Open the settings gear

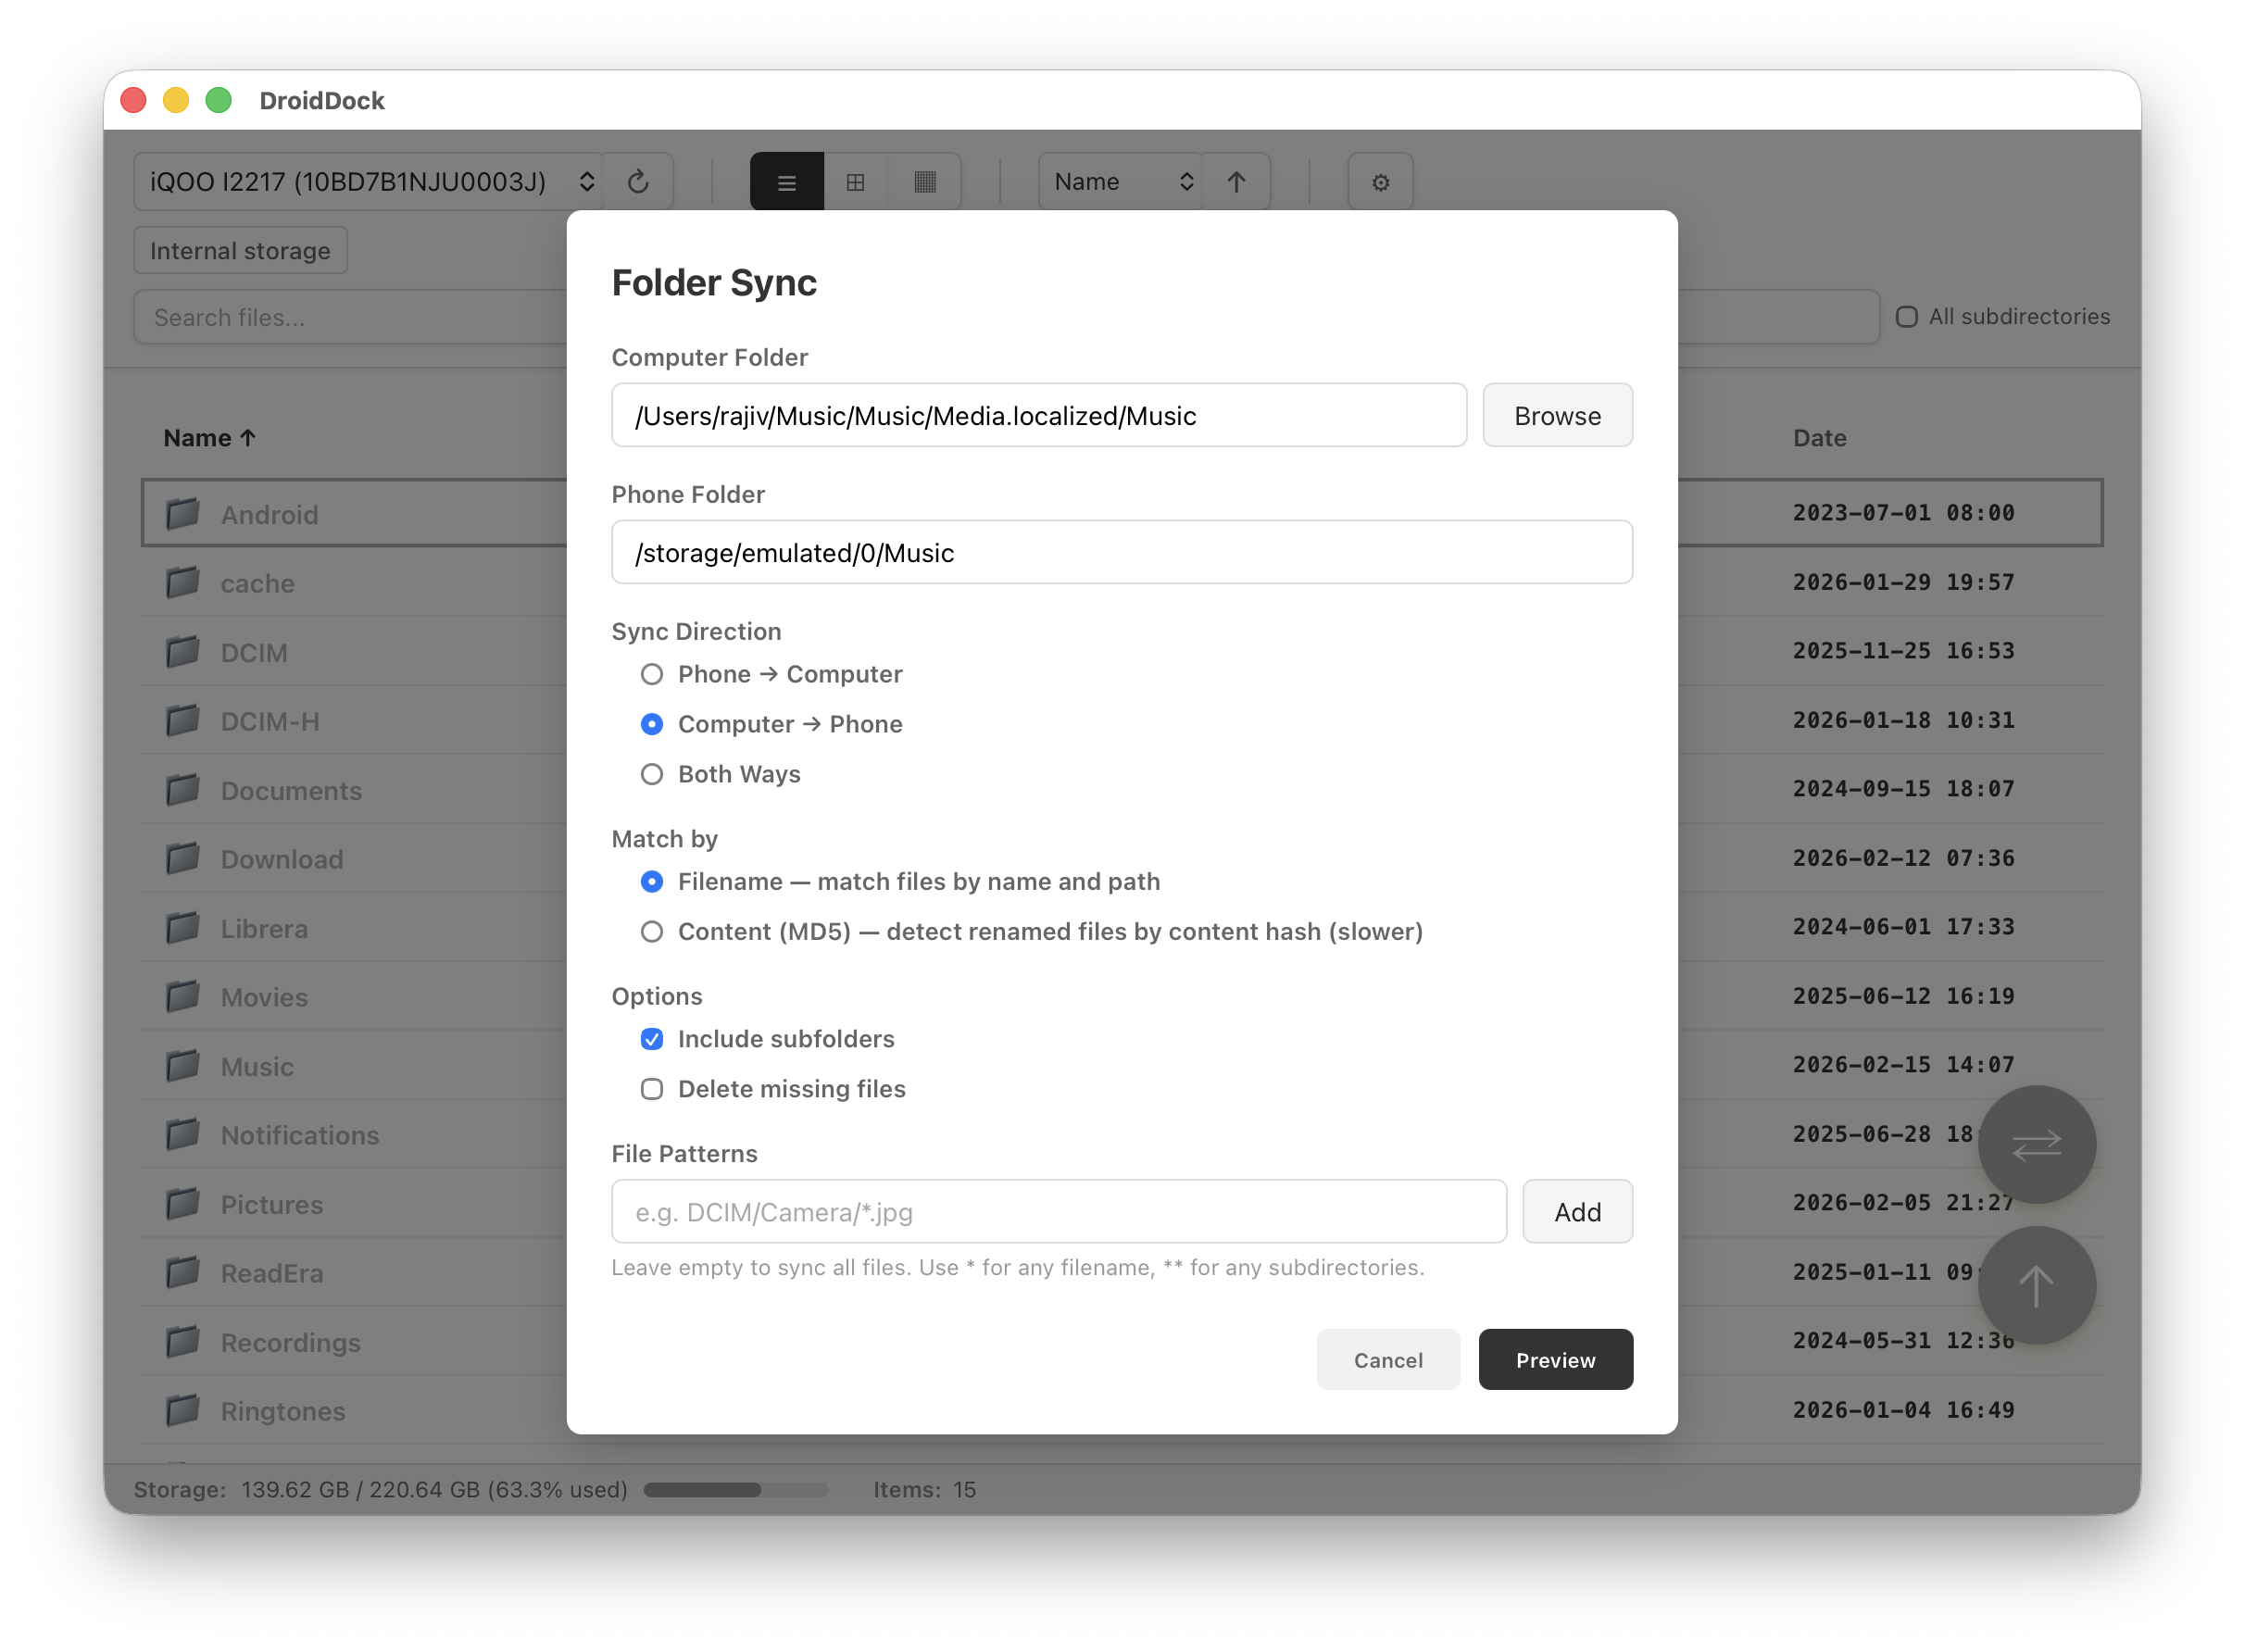(1380, 181)
